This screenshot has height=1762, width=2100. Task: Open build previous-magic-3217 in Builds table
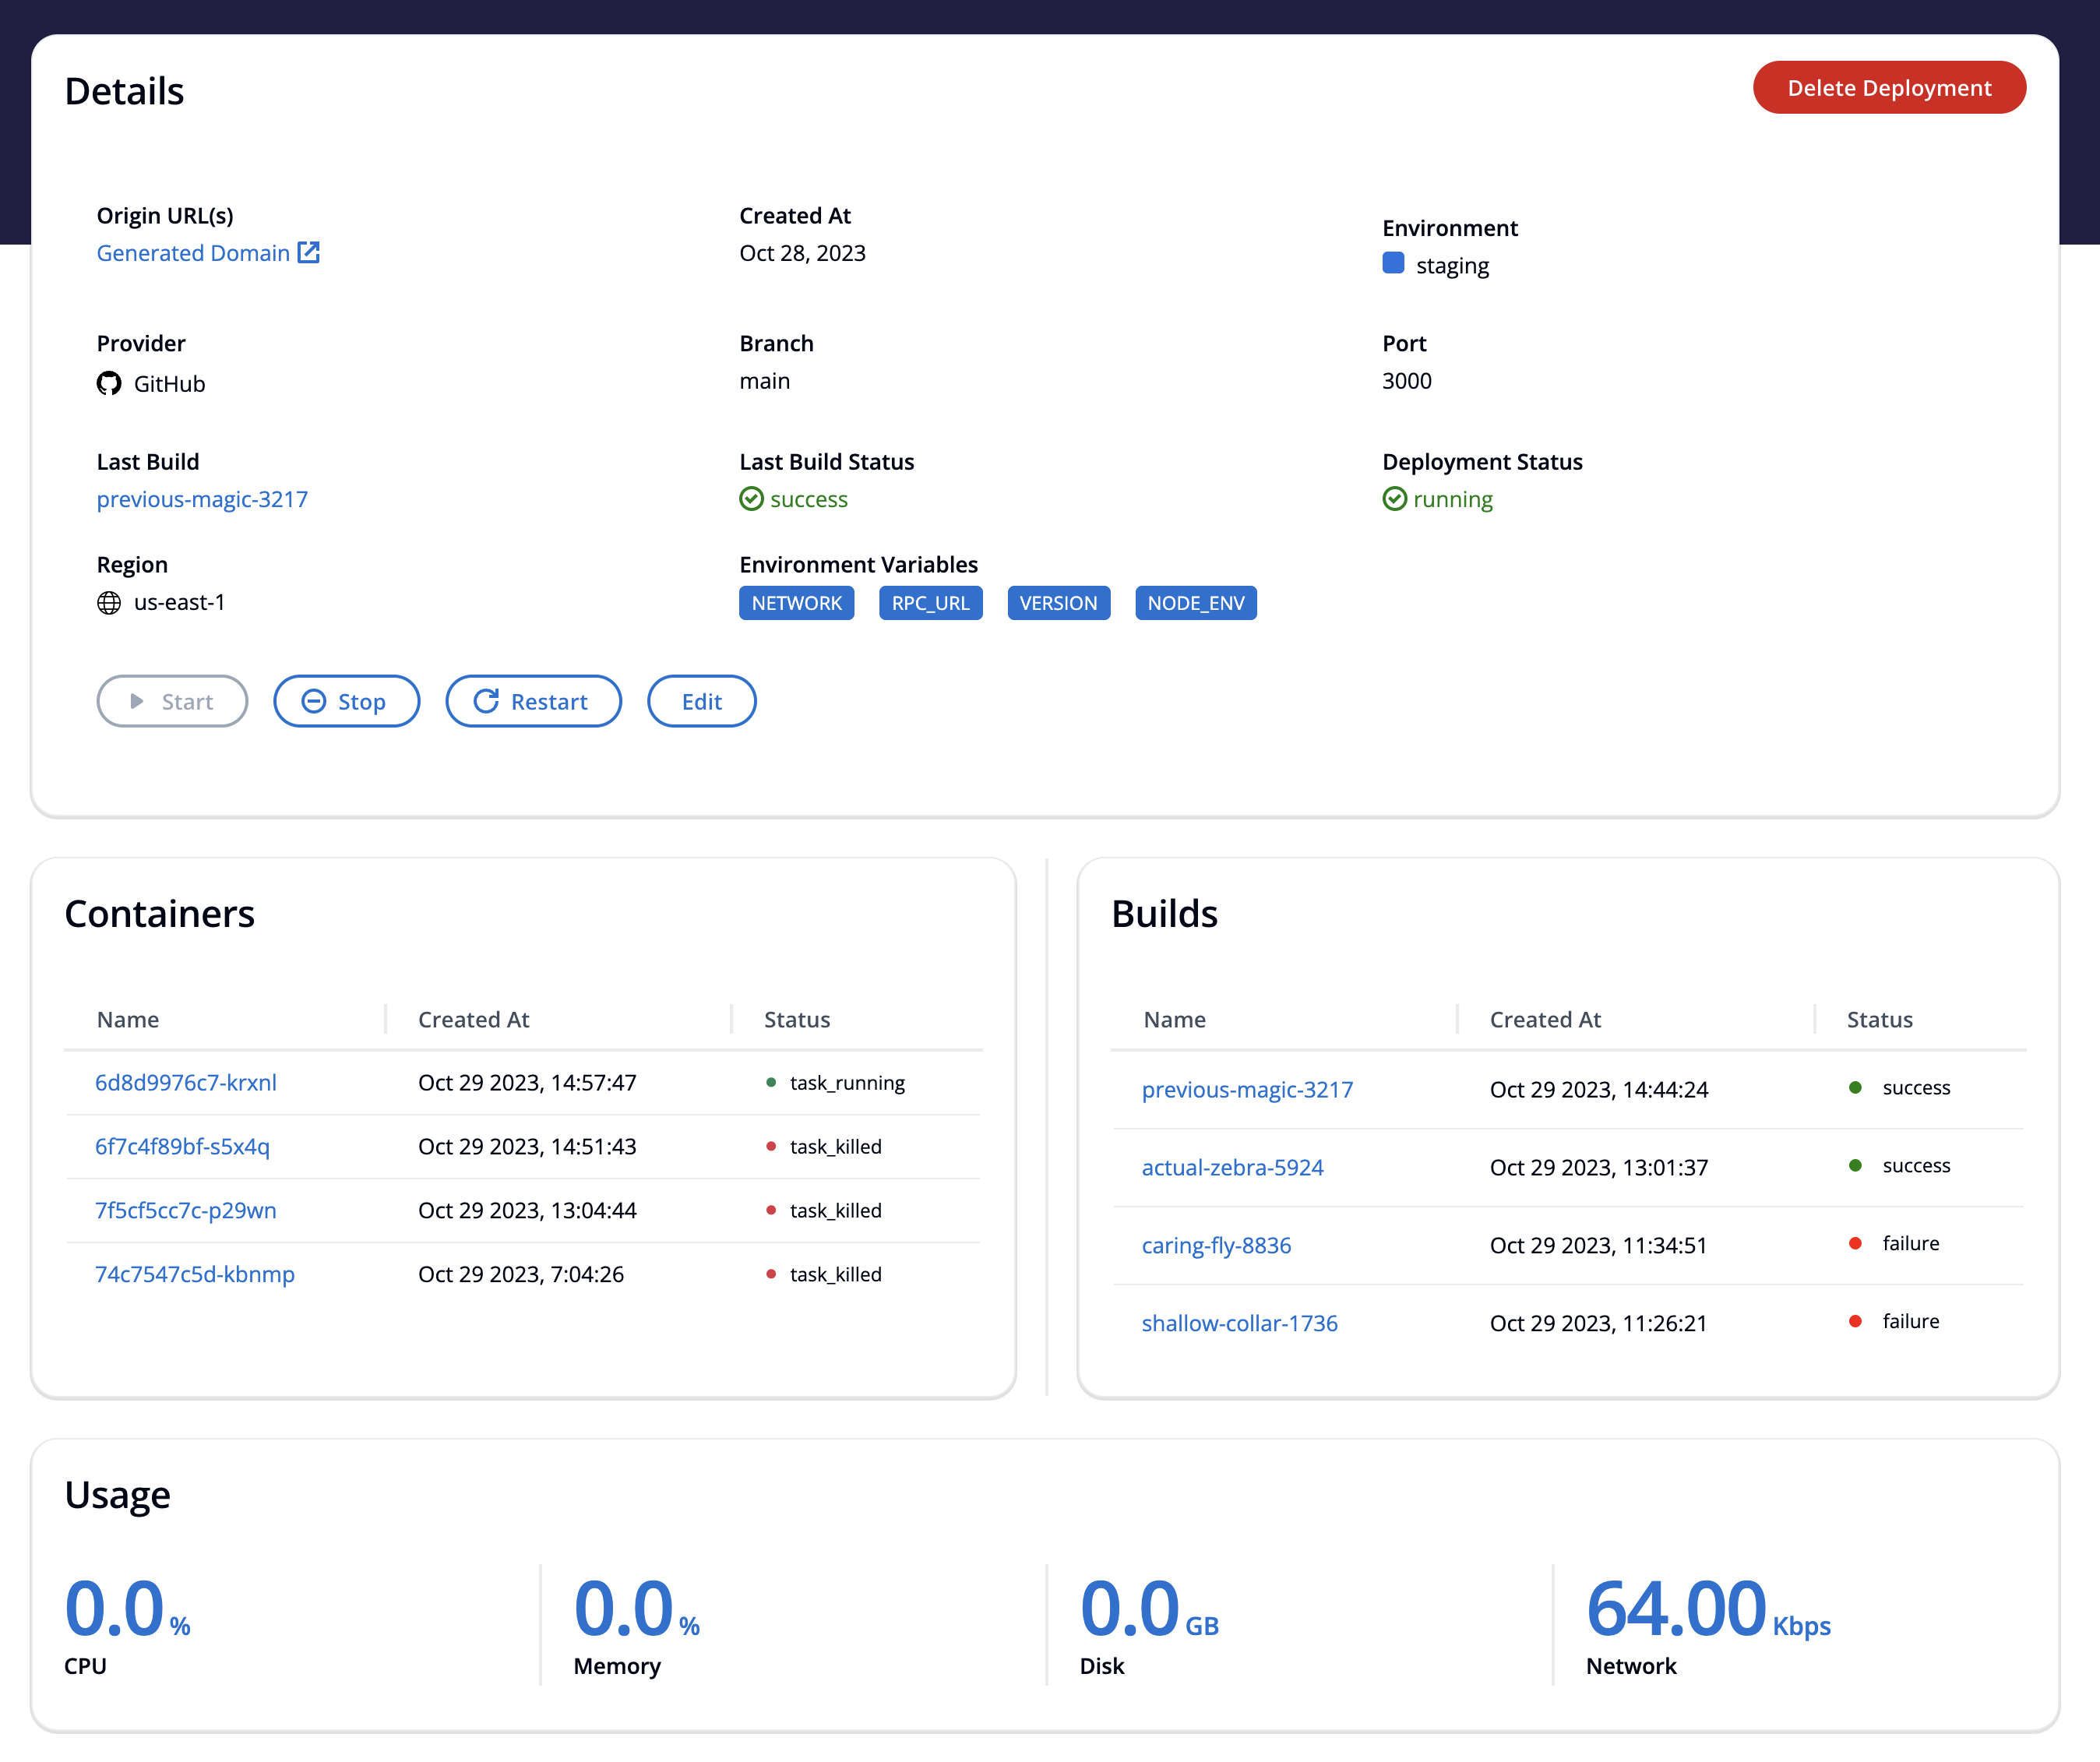tap(1247, 1089)
